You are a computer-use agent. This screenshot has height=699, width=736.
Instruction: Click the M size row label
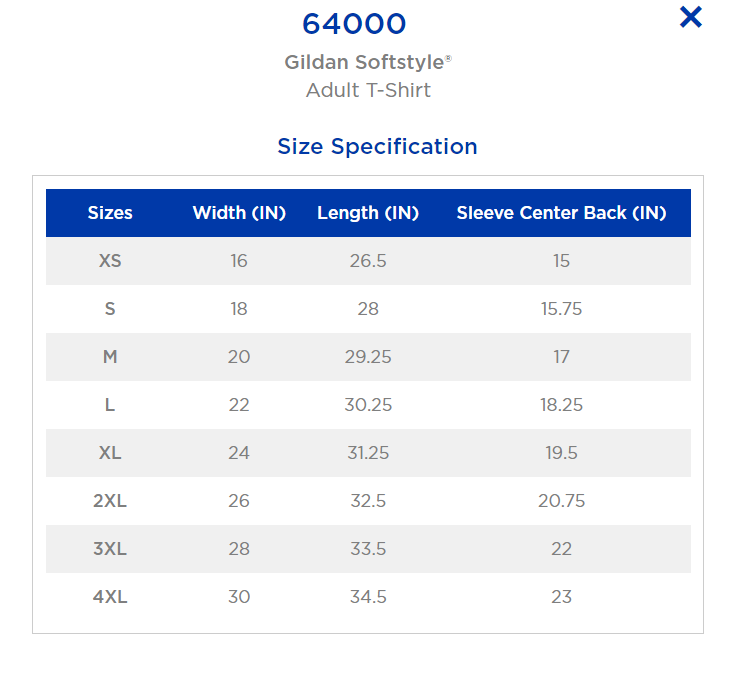(110, 357)
